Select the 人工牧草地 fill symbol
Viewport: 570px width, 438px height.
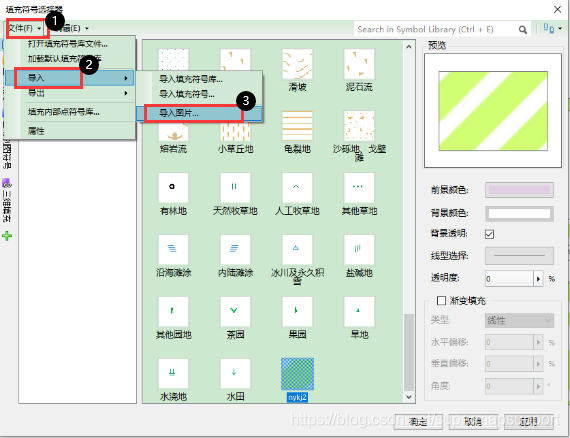coord(297,194)
